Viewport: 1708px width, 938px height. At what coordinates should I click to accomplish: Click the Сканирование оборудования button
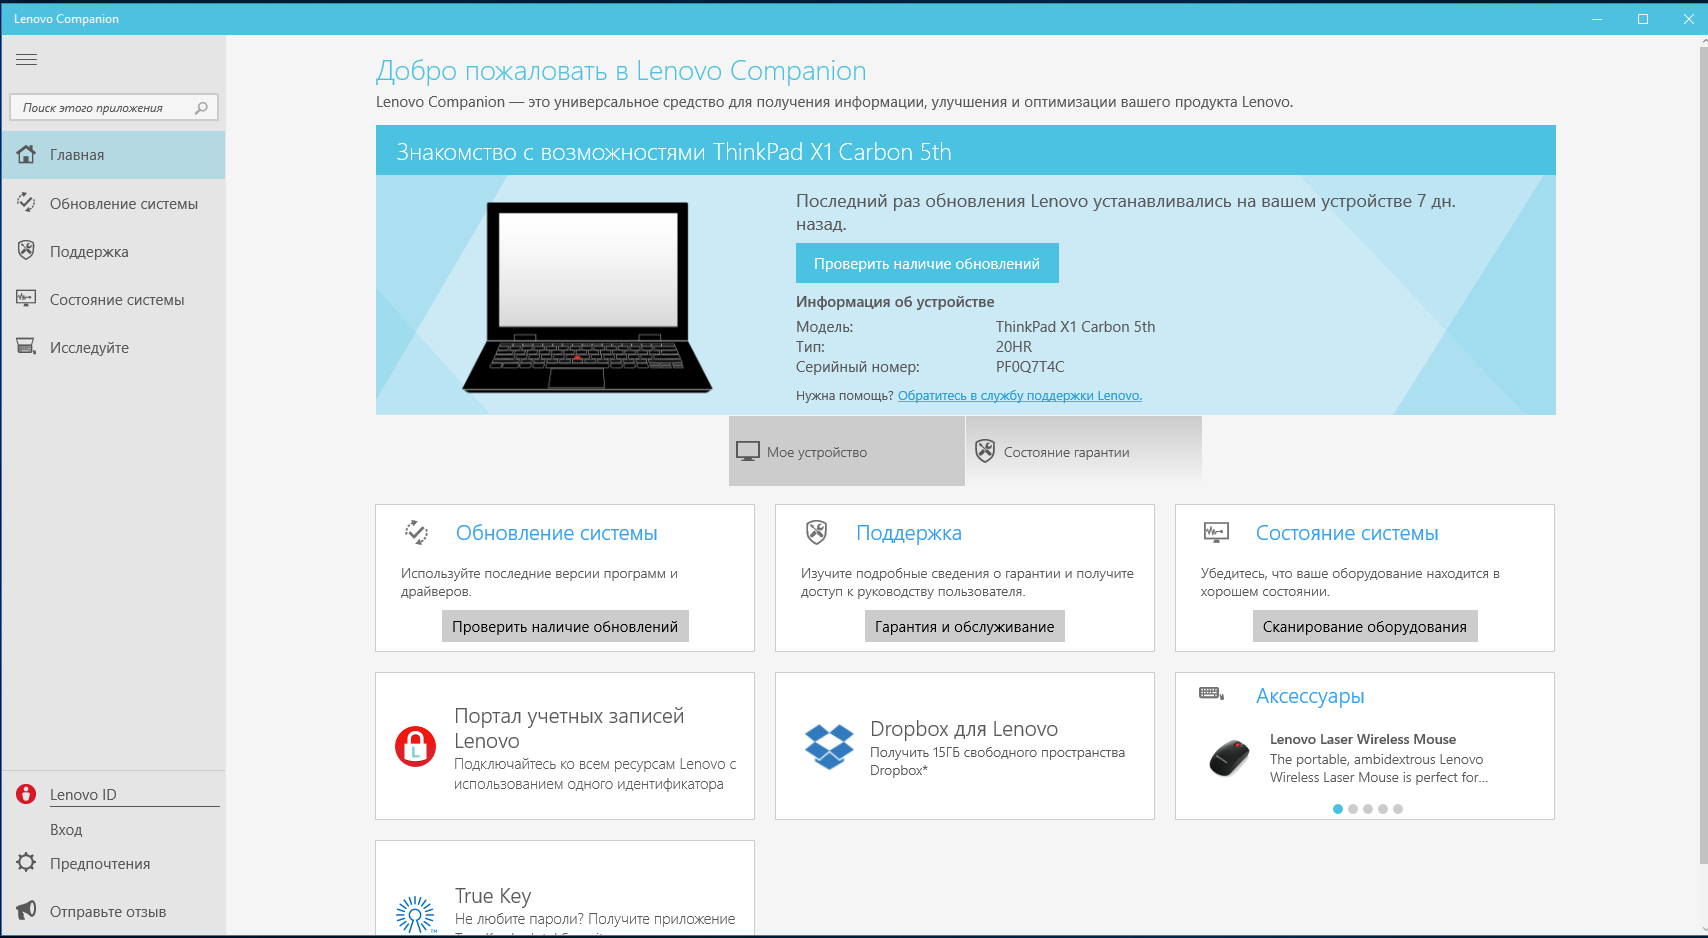pos(1365,626)
